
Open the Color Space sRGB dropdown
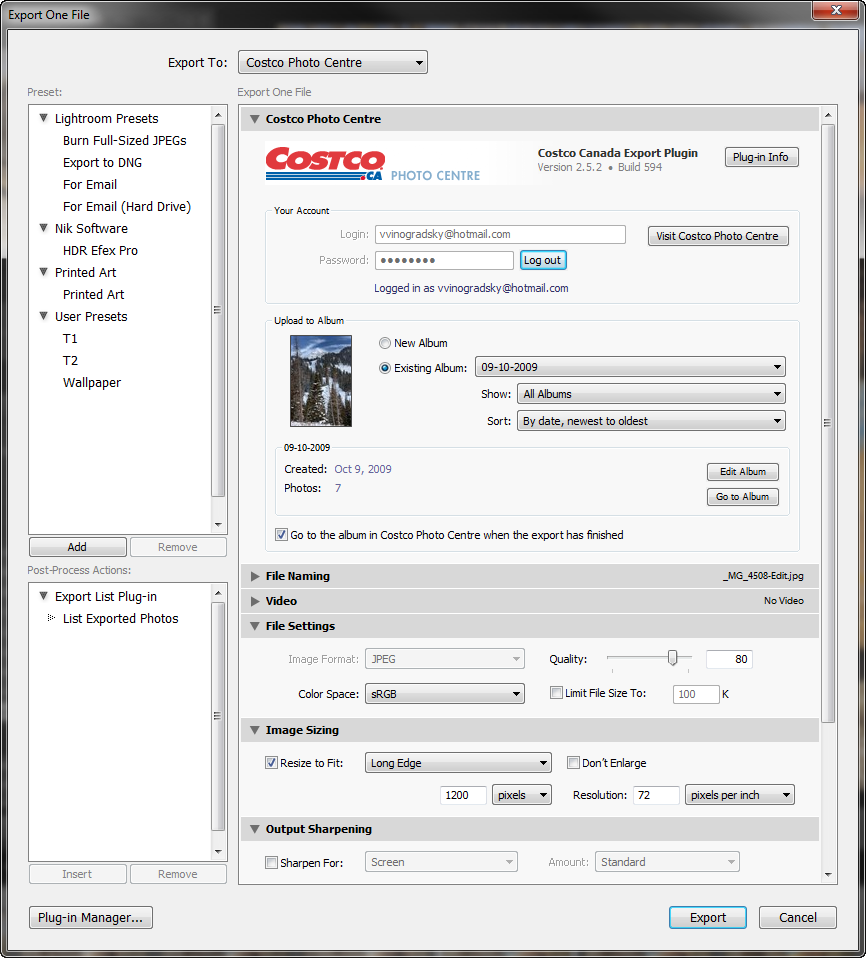(445, 694)
